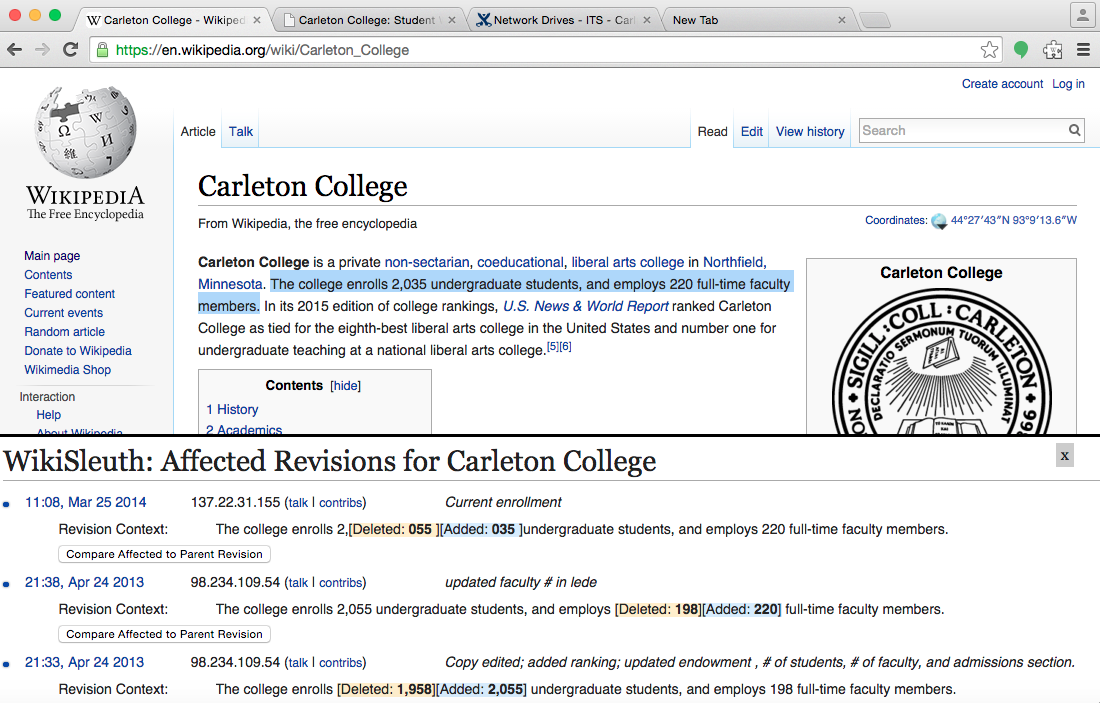This screenshot has width=1100, height=703.
Task: Click the navigation back arrow
Action: click(x=15, y=48)
